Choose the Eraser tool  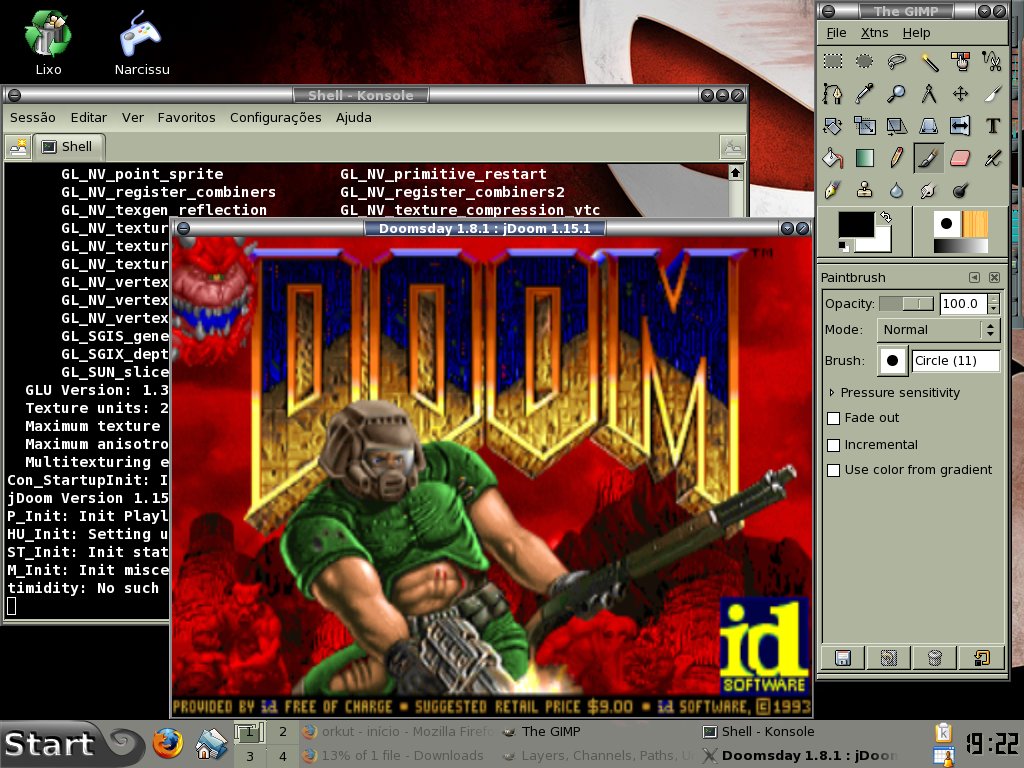[960, 157]
